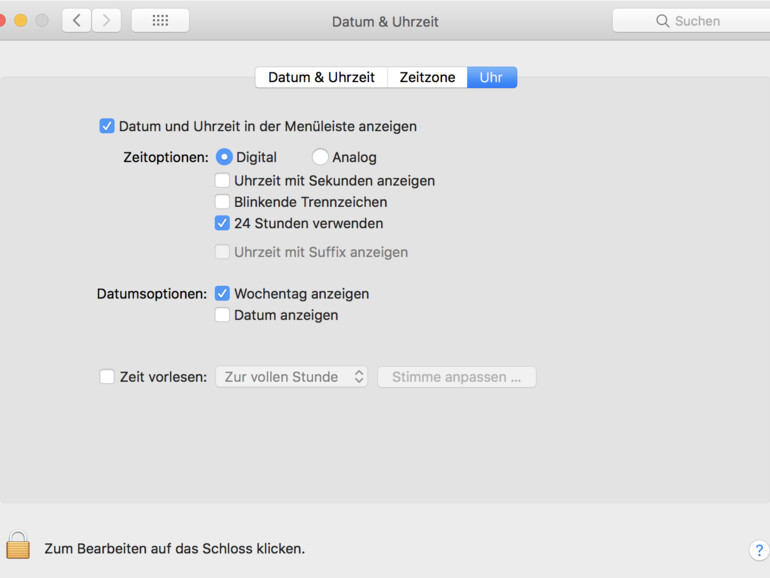The image size is (770, 578).
Task: Switch to the Datum & Uhrzeit tab
Action: click(321, 77)
